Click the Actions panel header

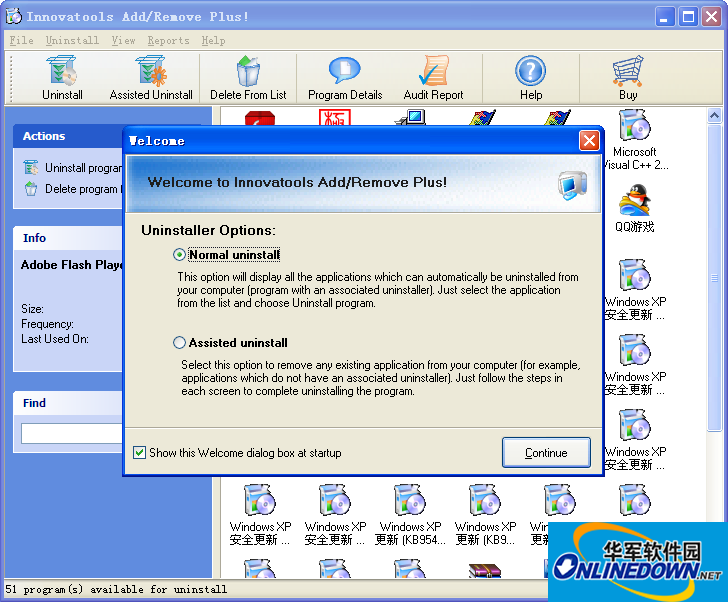point(68,136)
